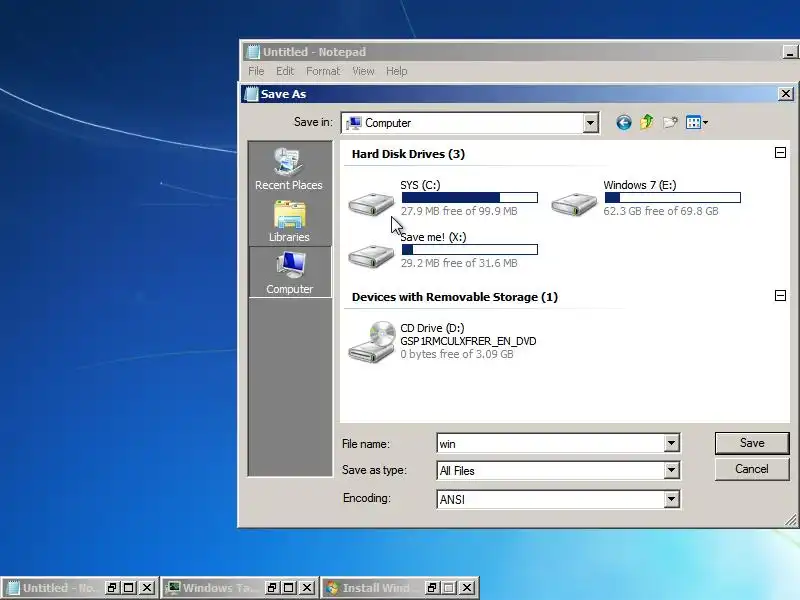Open Notepad View menu
The image size is (800, 600).
pyautogui.click(x=363, y=71)
